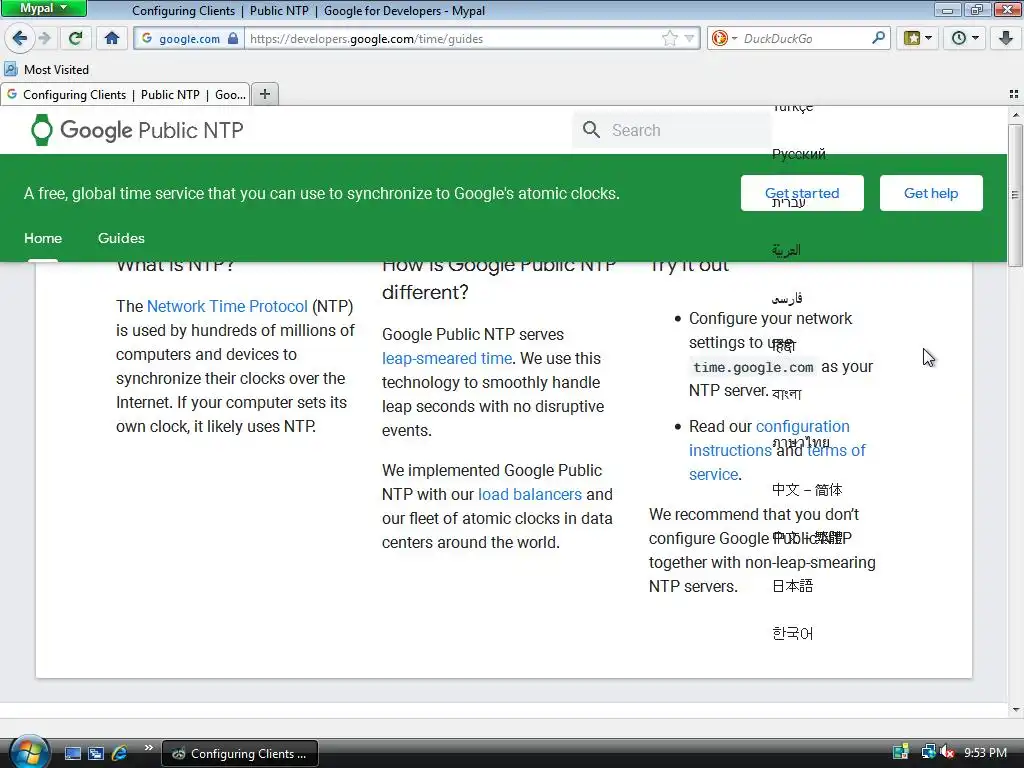1024x768 pixels.
Task: Click the padlock site security icon
Action: coord(233,38)
